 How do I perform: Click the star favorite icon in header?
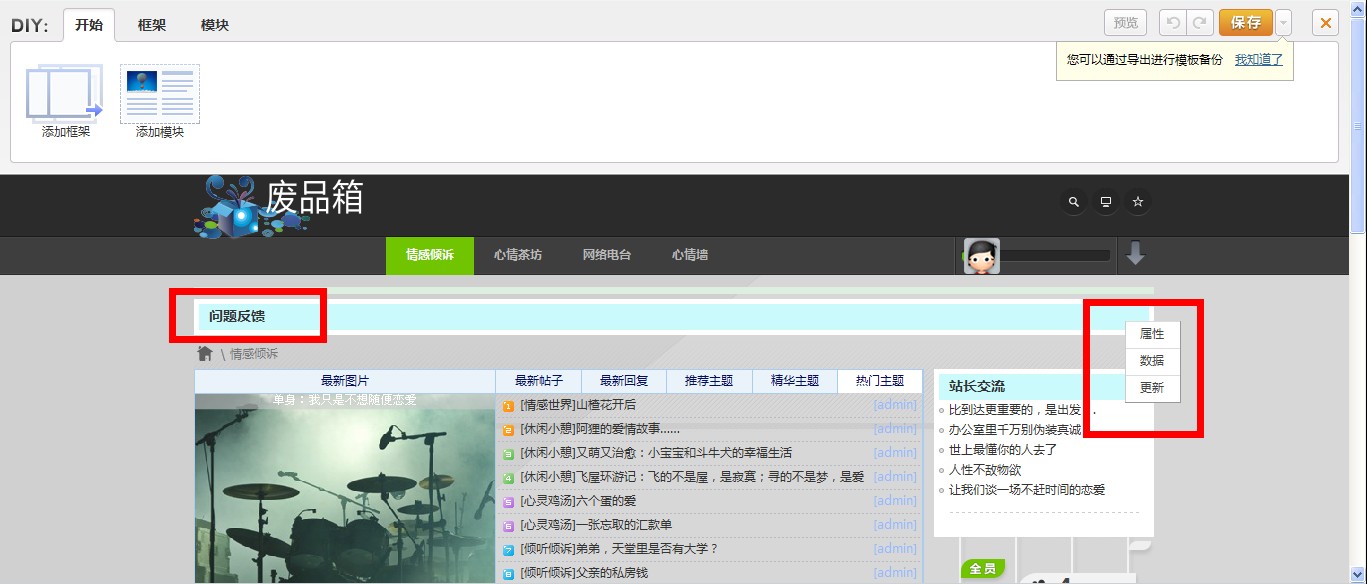point(1137,202)
